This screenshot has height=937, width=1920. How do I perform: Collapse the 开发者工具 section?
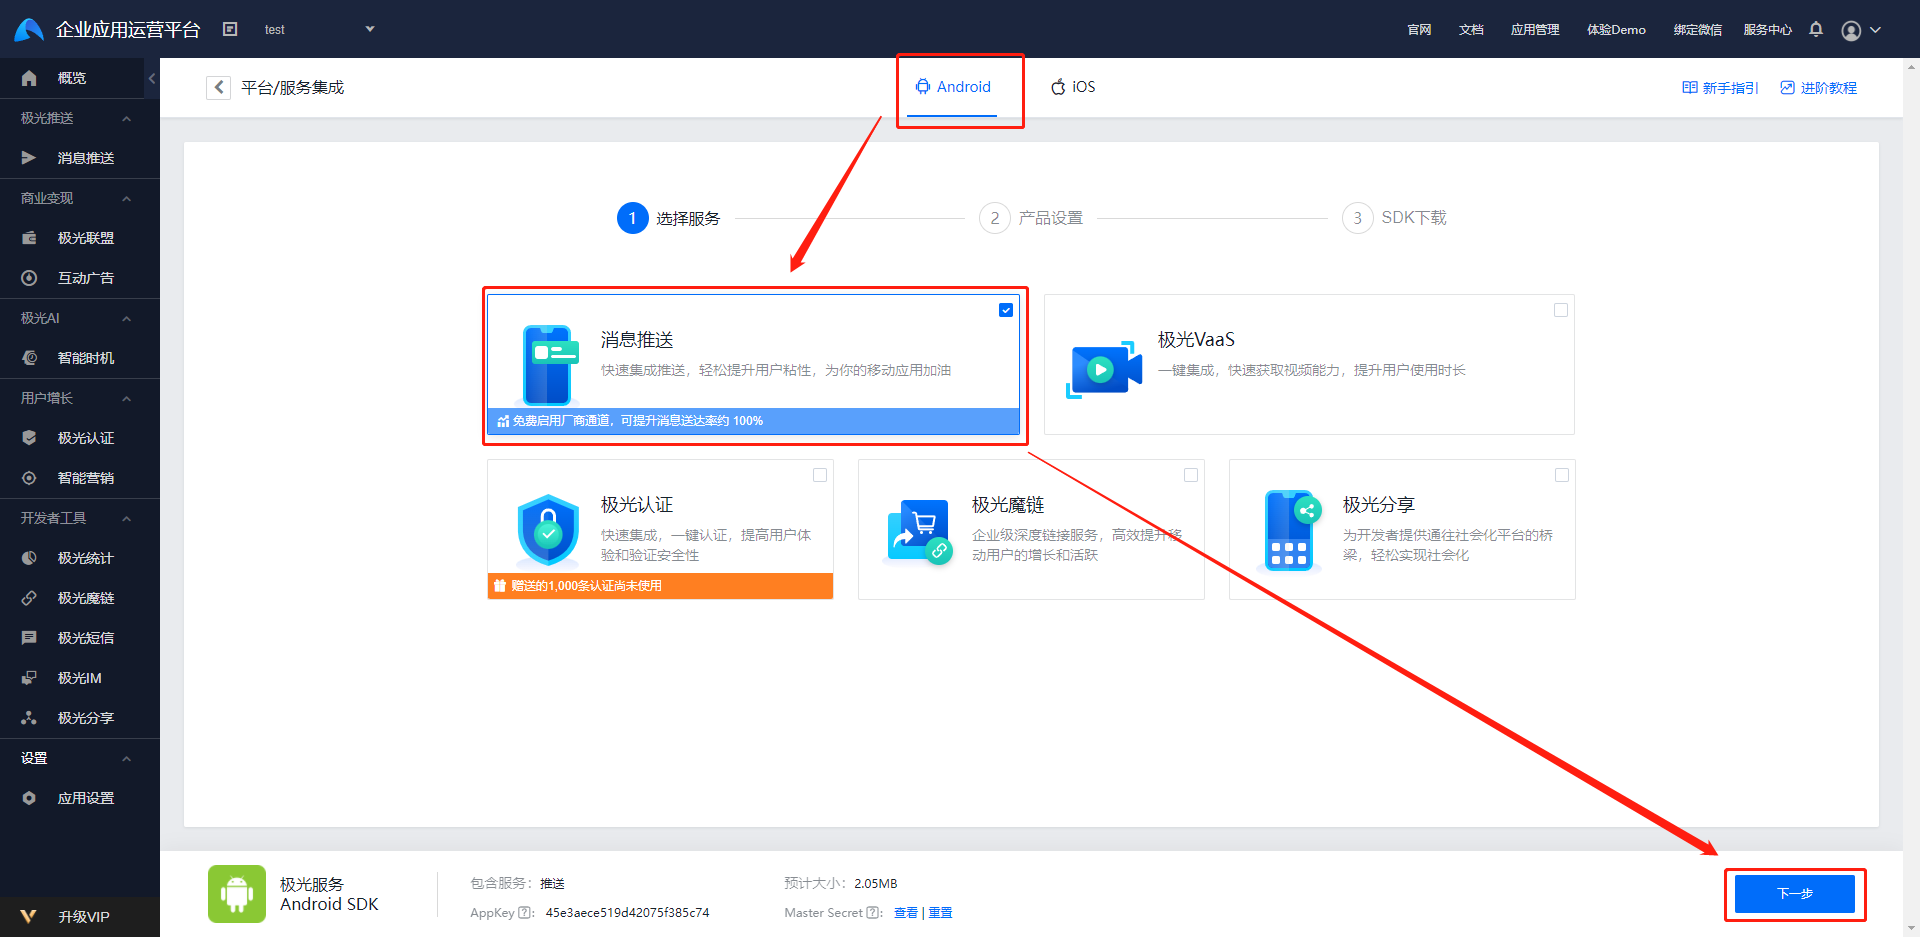[126, 518]
